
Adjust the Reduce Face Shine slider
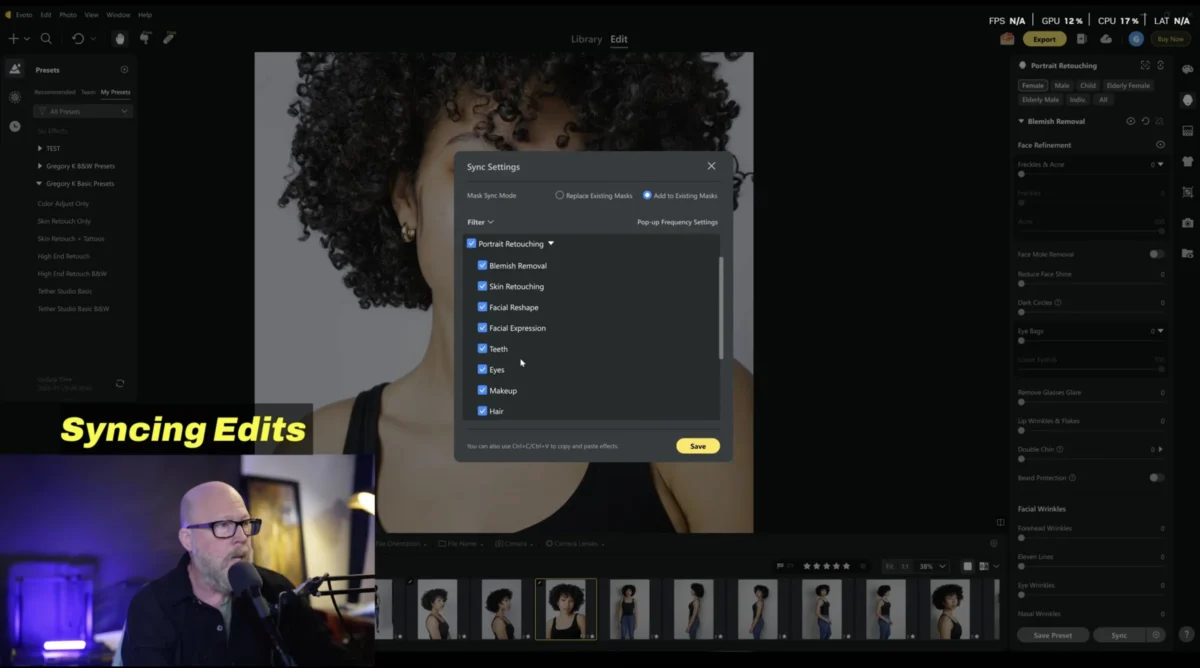(1091, 283)
